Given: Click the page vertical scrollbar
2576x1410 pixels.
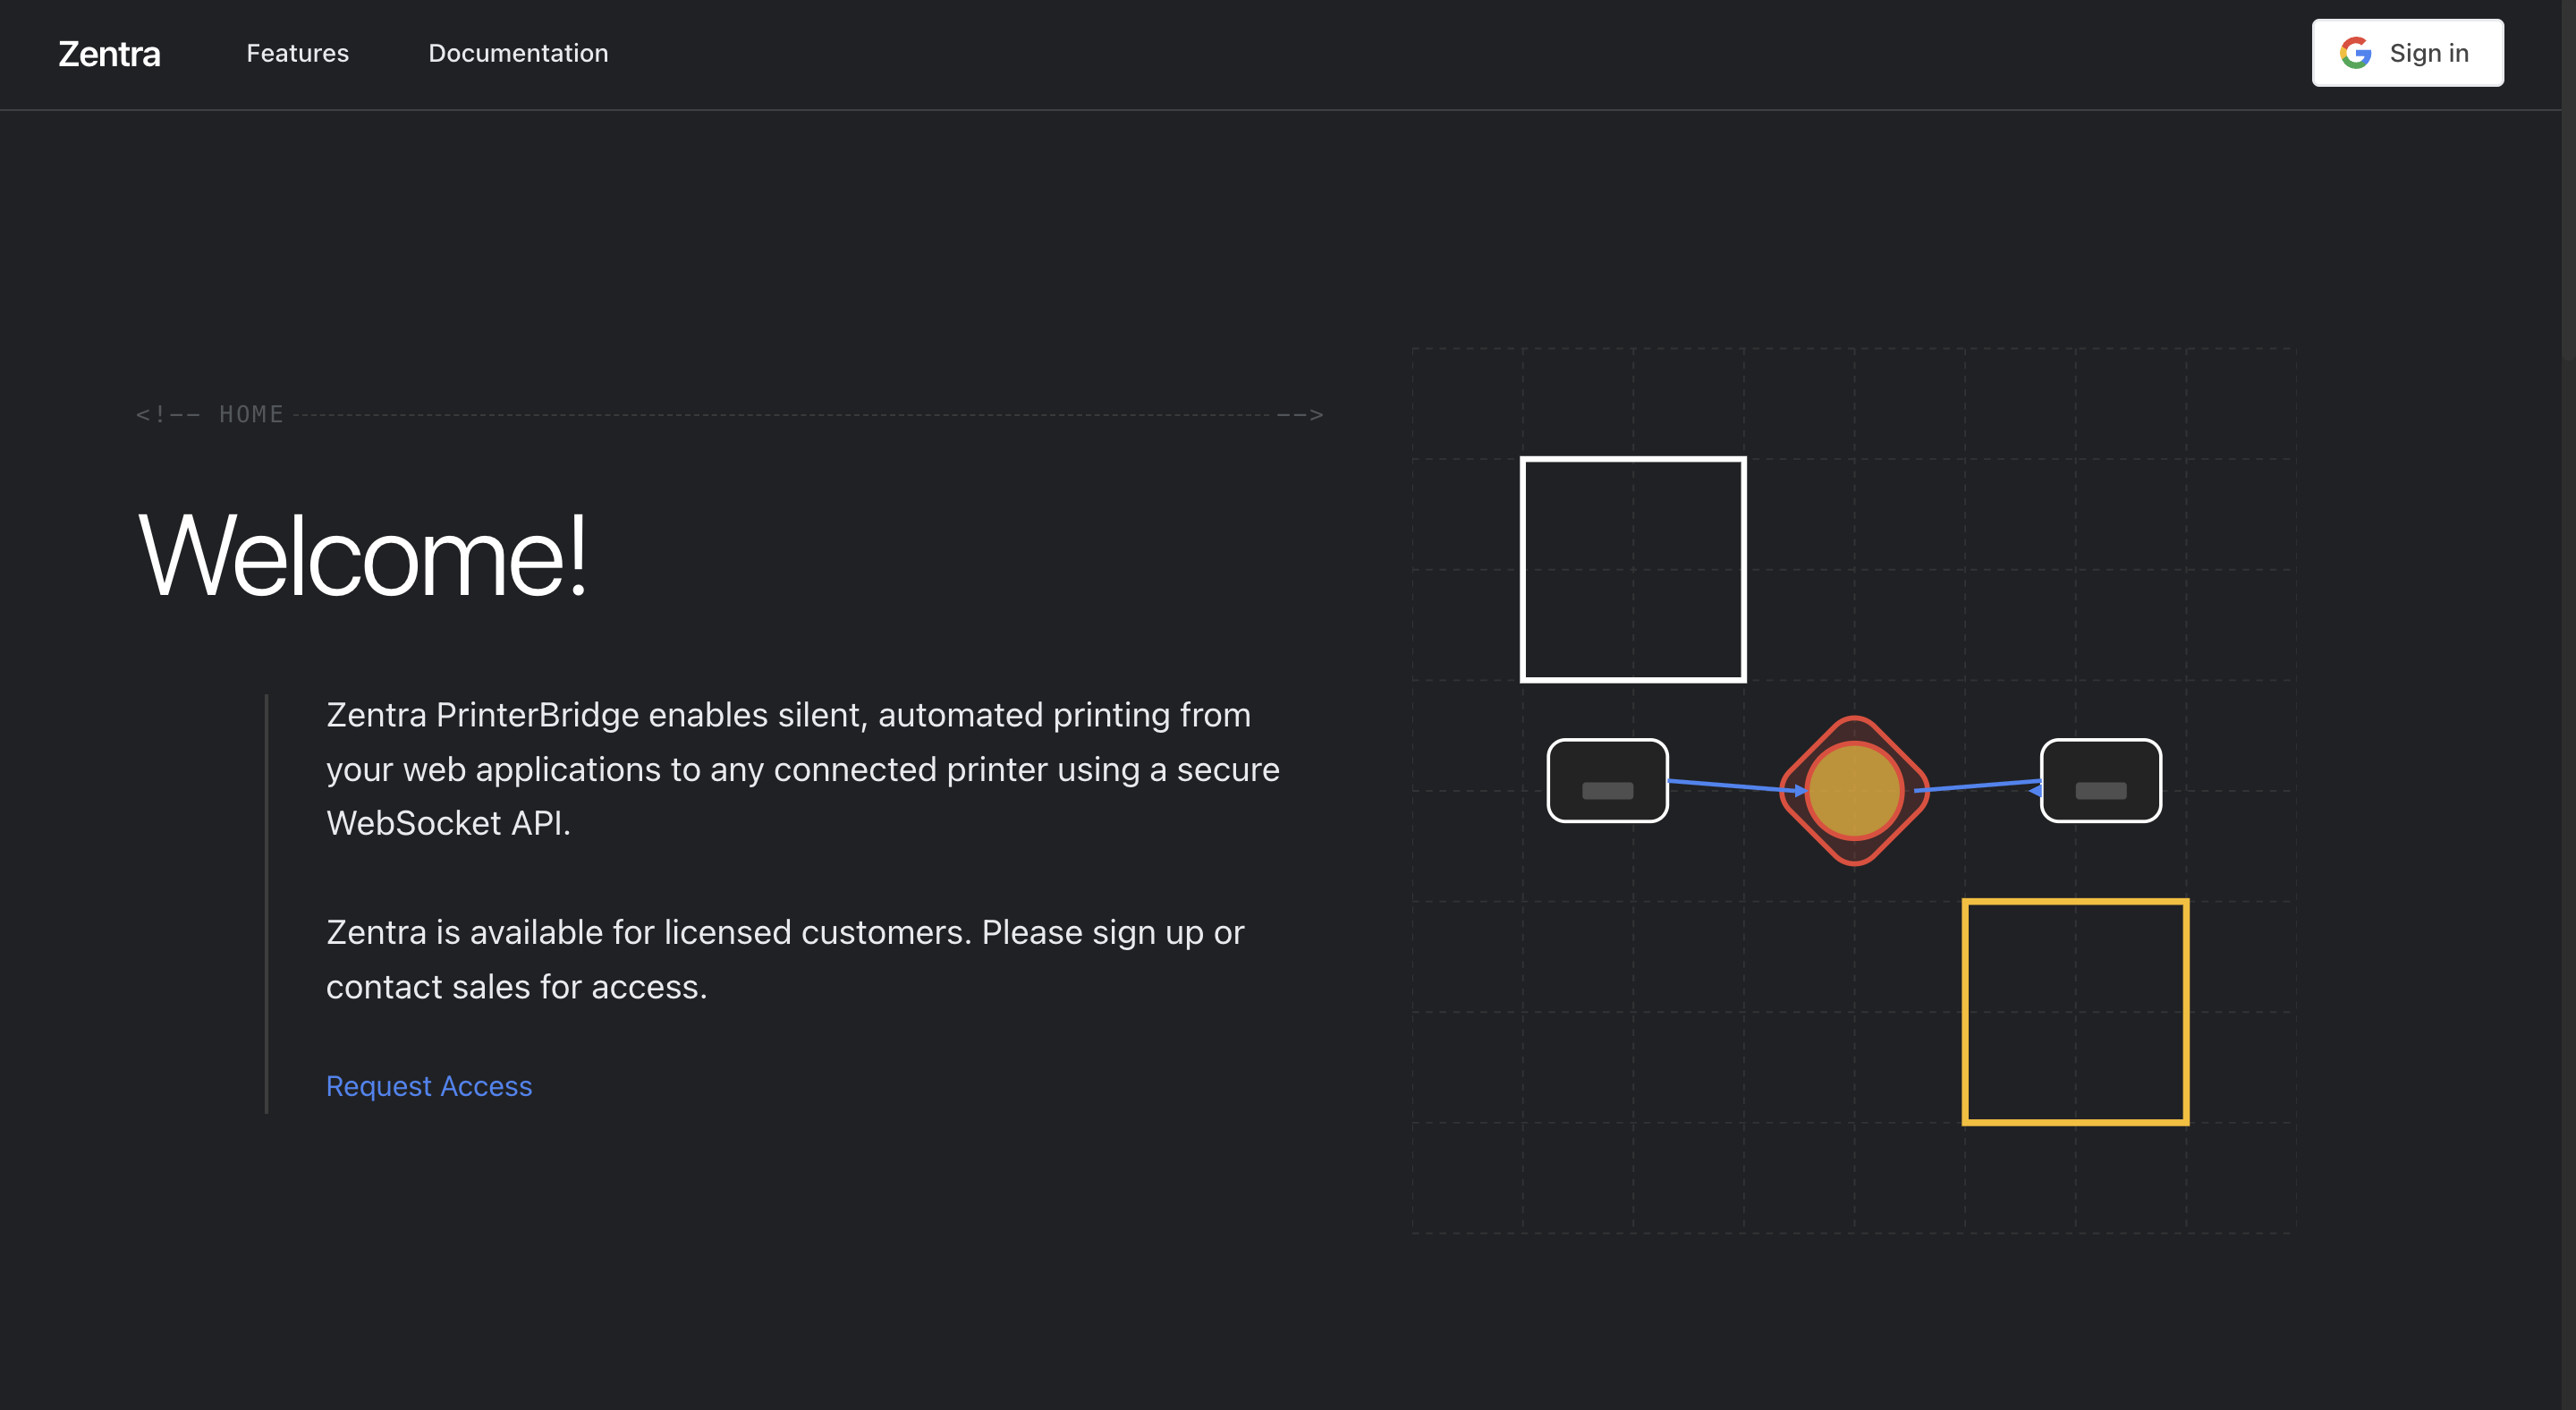Looking at the screenshot, I should point(2568,180).
